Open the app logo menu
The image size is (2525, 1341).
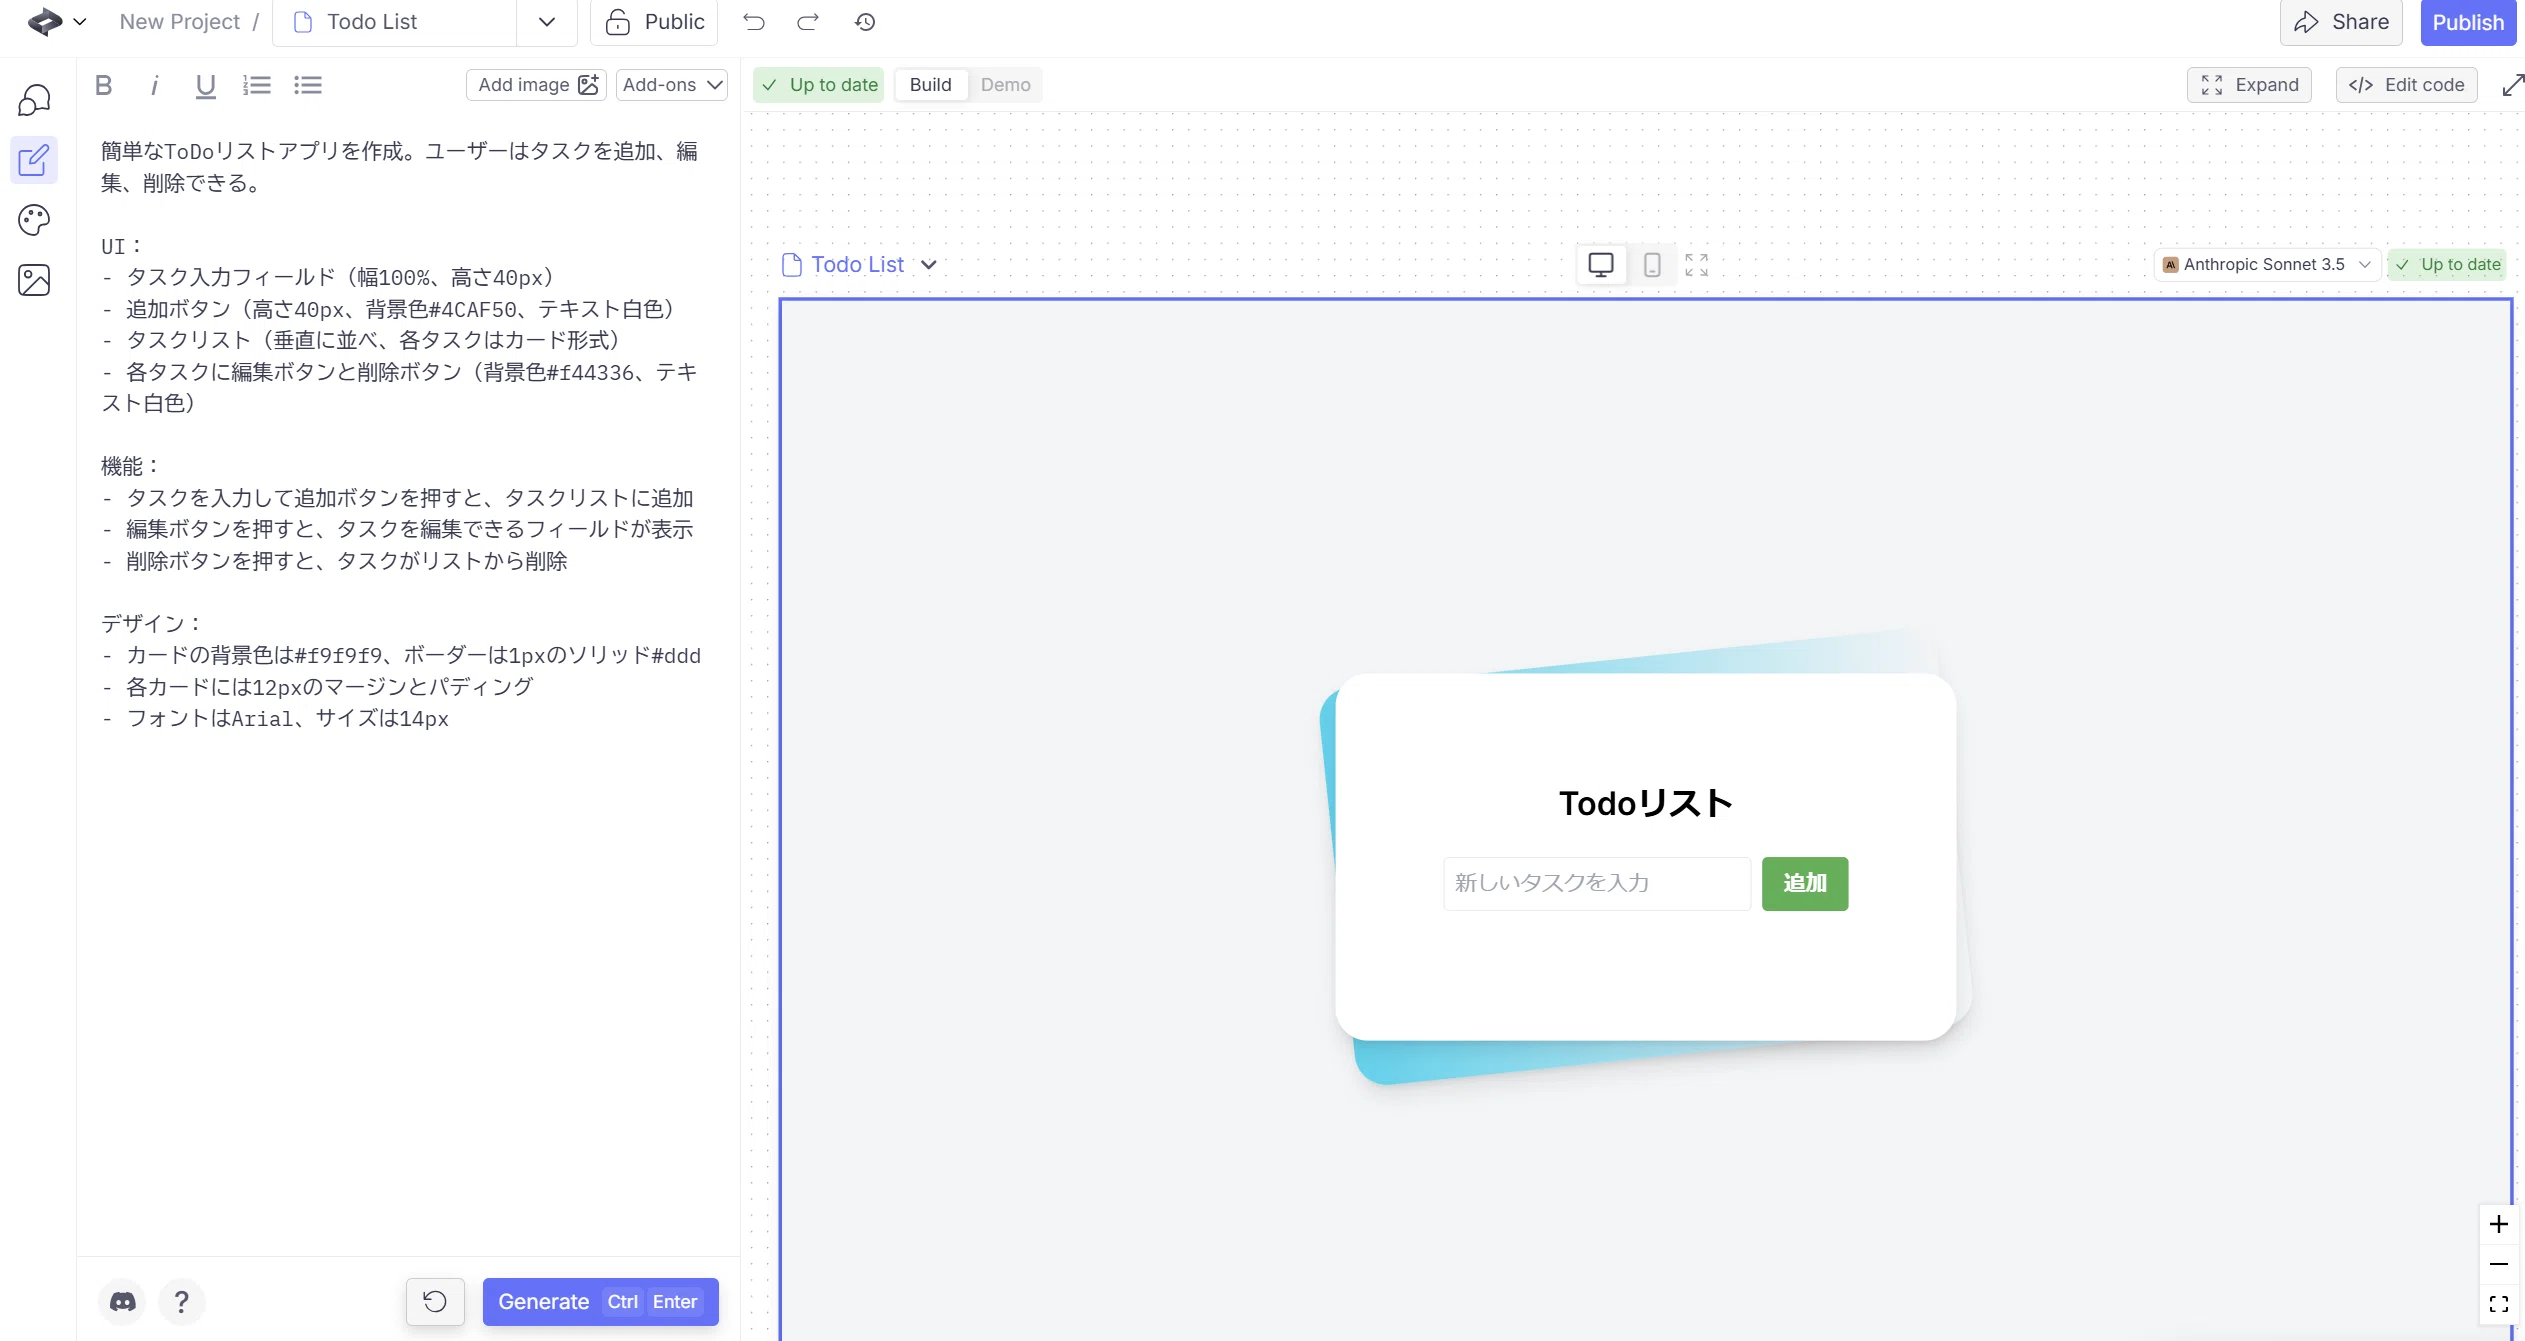coord(57,22)
